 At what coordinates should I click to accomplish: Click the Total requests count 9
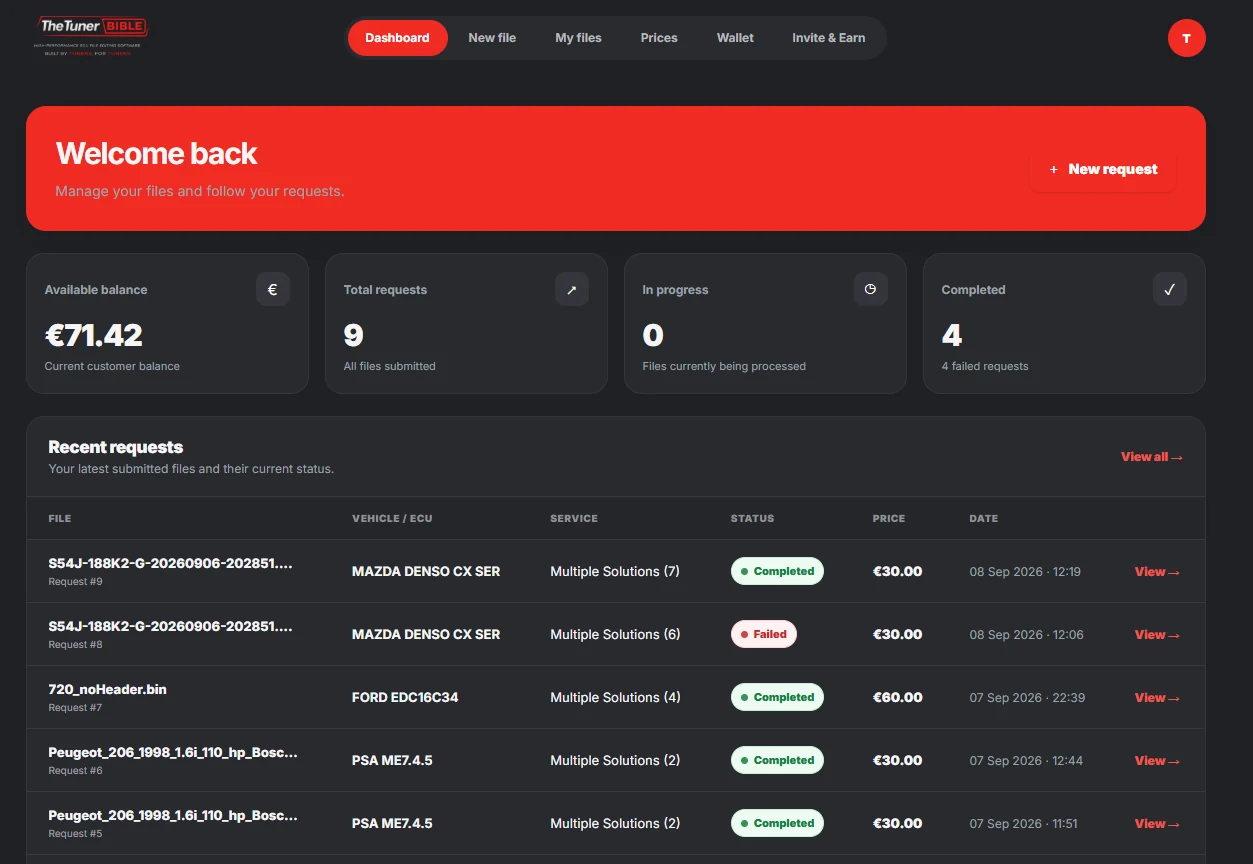[353, 335]
